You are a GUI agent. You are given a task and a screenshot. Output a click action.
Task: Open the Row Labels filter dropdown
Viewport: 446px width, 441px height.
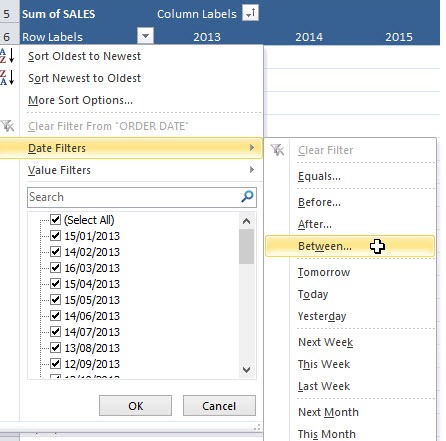(145, 36)
